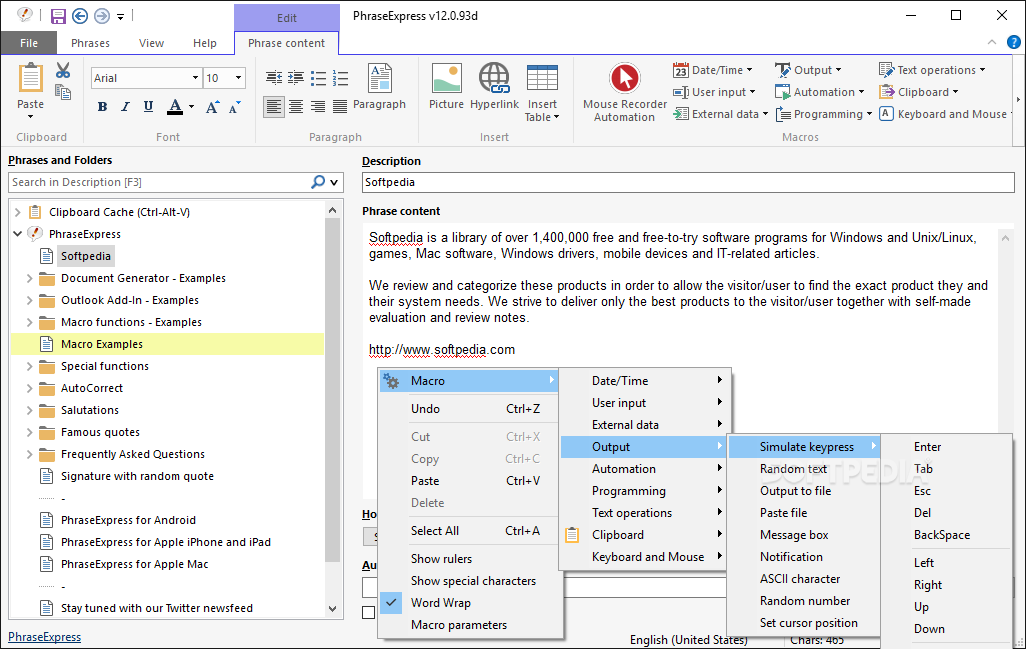Justify the text alignment

[340, 107]
